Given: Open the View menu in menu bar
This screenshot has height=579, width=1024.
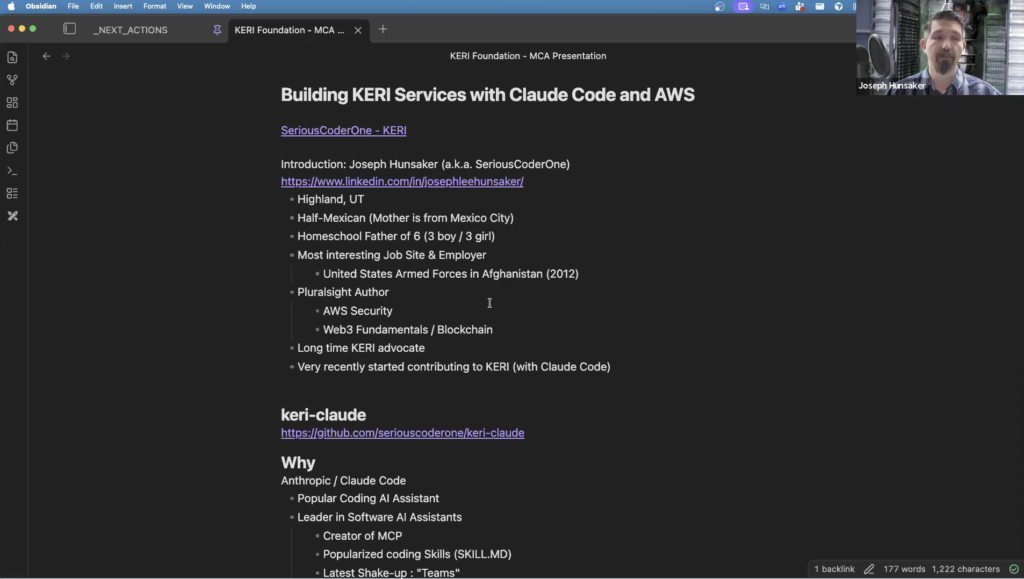Looking at the screenshot, I should click(x=185, y=6).
